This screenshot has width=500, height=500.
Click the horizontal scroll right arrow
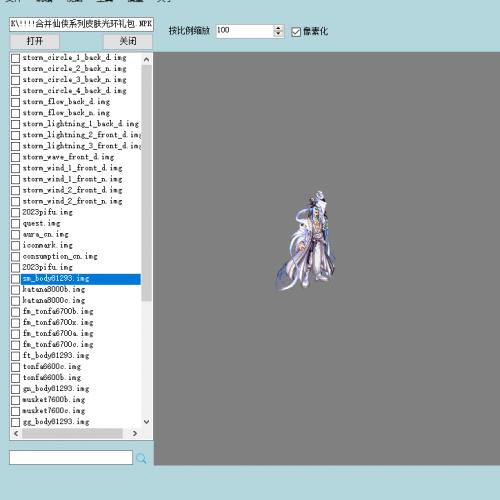click(x=135, y=433)
